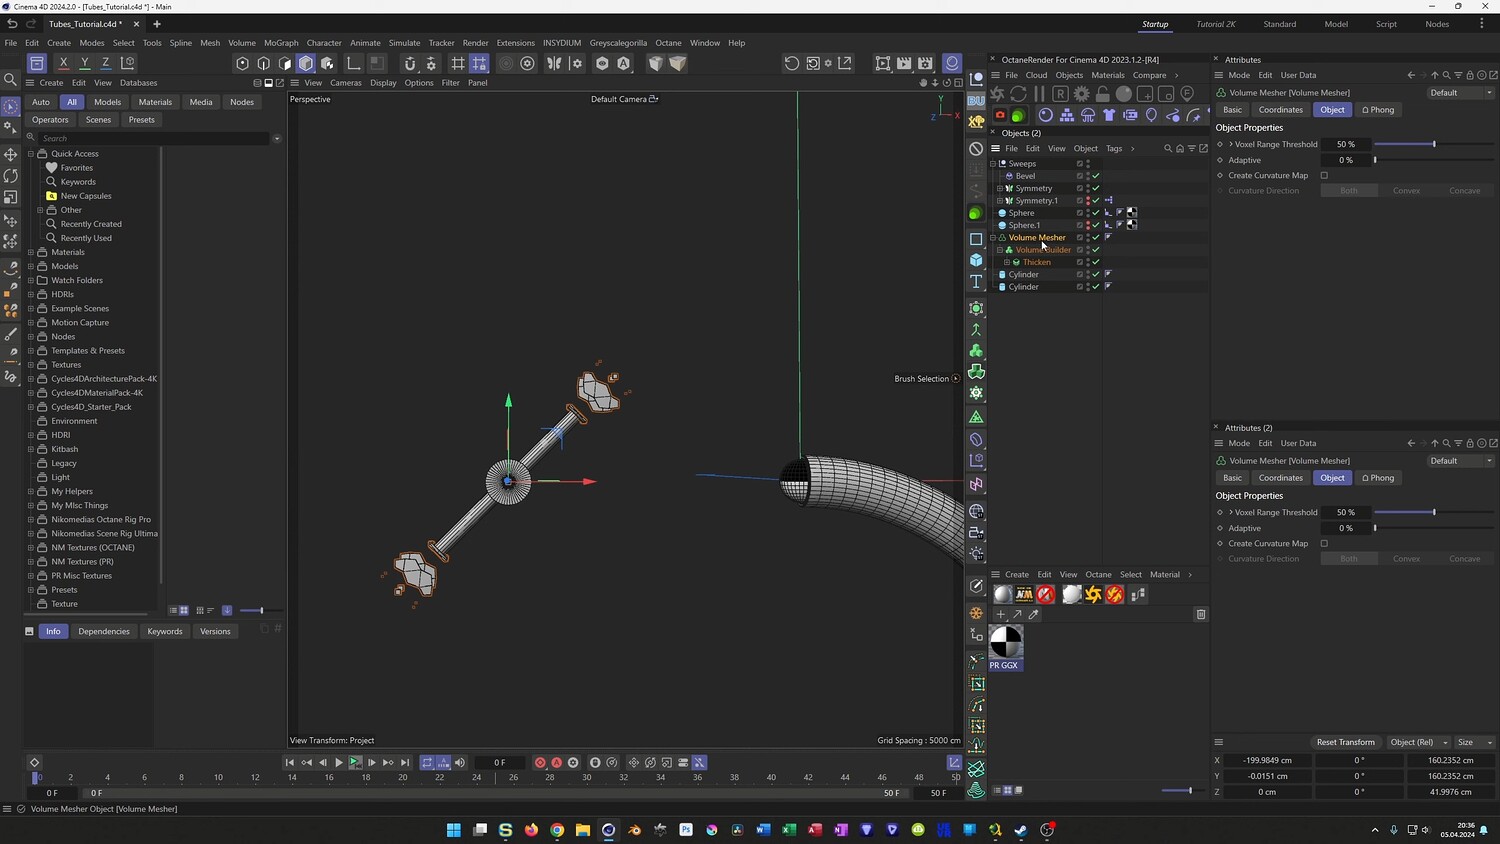Image resolution: width=1500 pixels, height=844 pixels.
Task: Activate Model mode icon
Action: click(x=306, y=63)
